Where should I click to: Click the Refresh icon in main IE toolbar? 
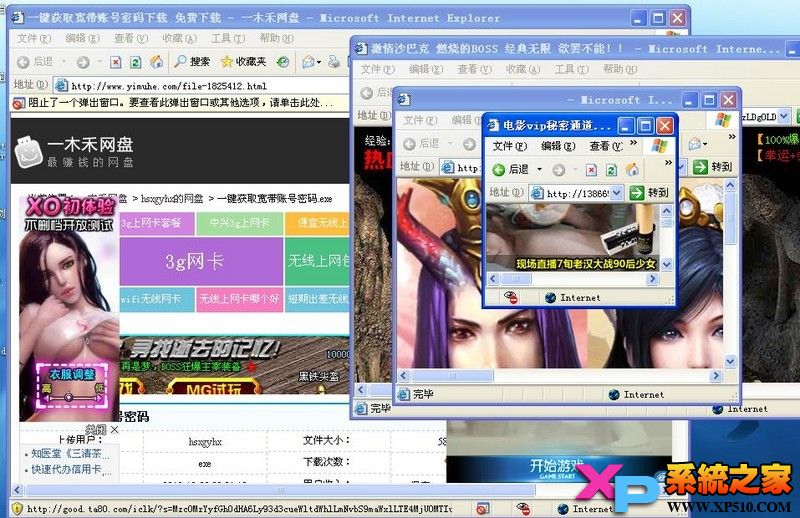pyautogui.click(x=135, y=62)
